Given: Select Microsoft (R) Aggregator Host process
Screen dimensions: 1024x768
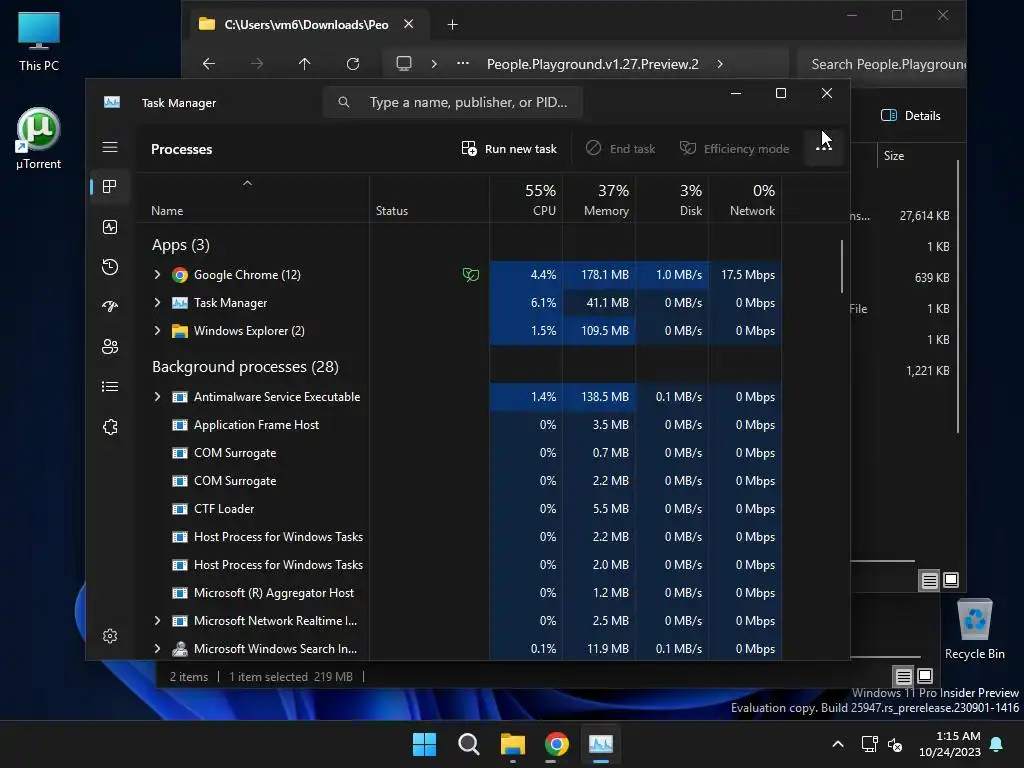Looking at the screenshot, I should [x=459, y=593].
